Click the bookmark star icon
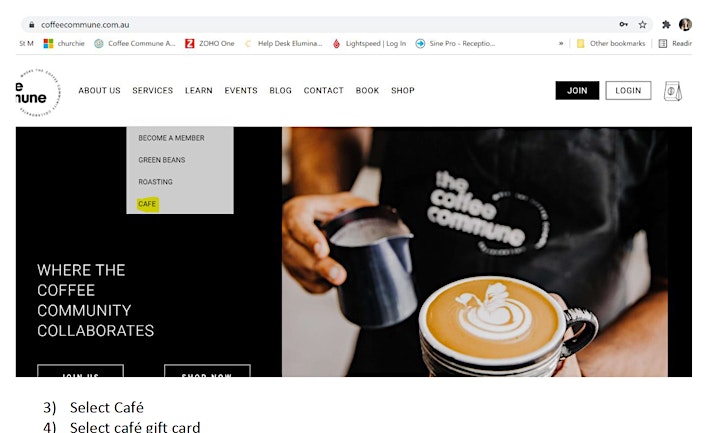The image size is (720, 433). click(x=642, y=25)
